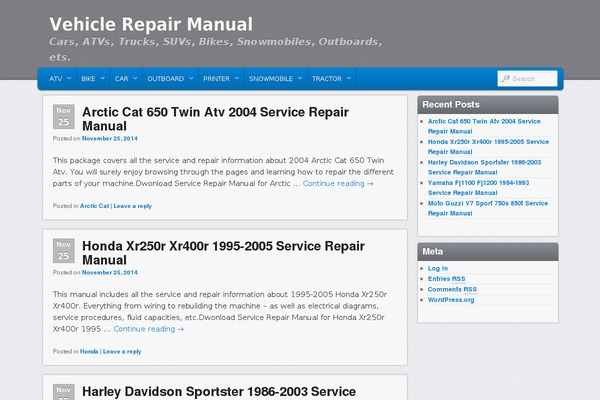Open the Arctic Cat category link
Screen dimensions: 600x400
(x=95, y=206)
